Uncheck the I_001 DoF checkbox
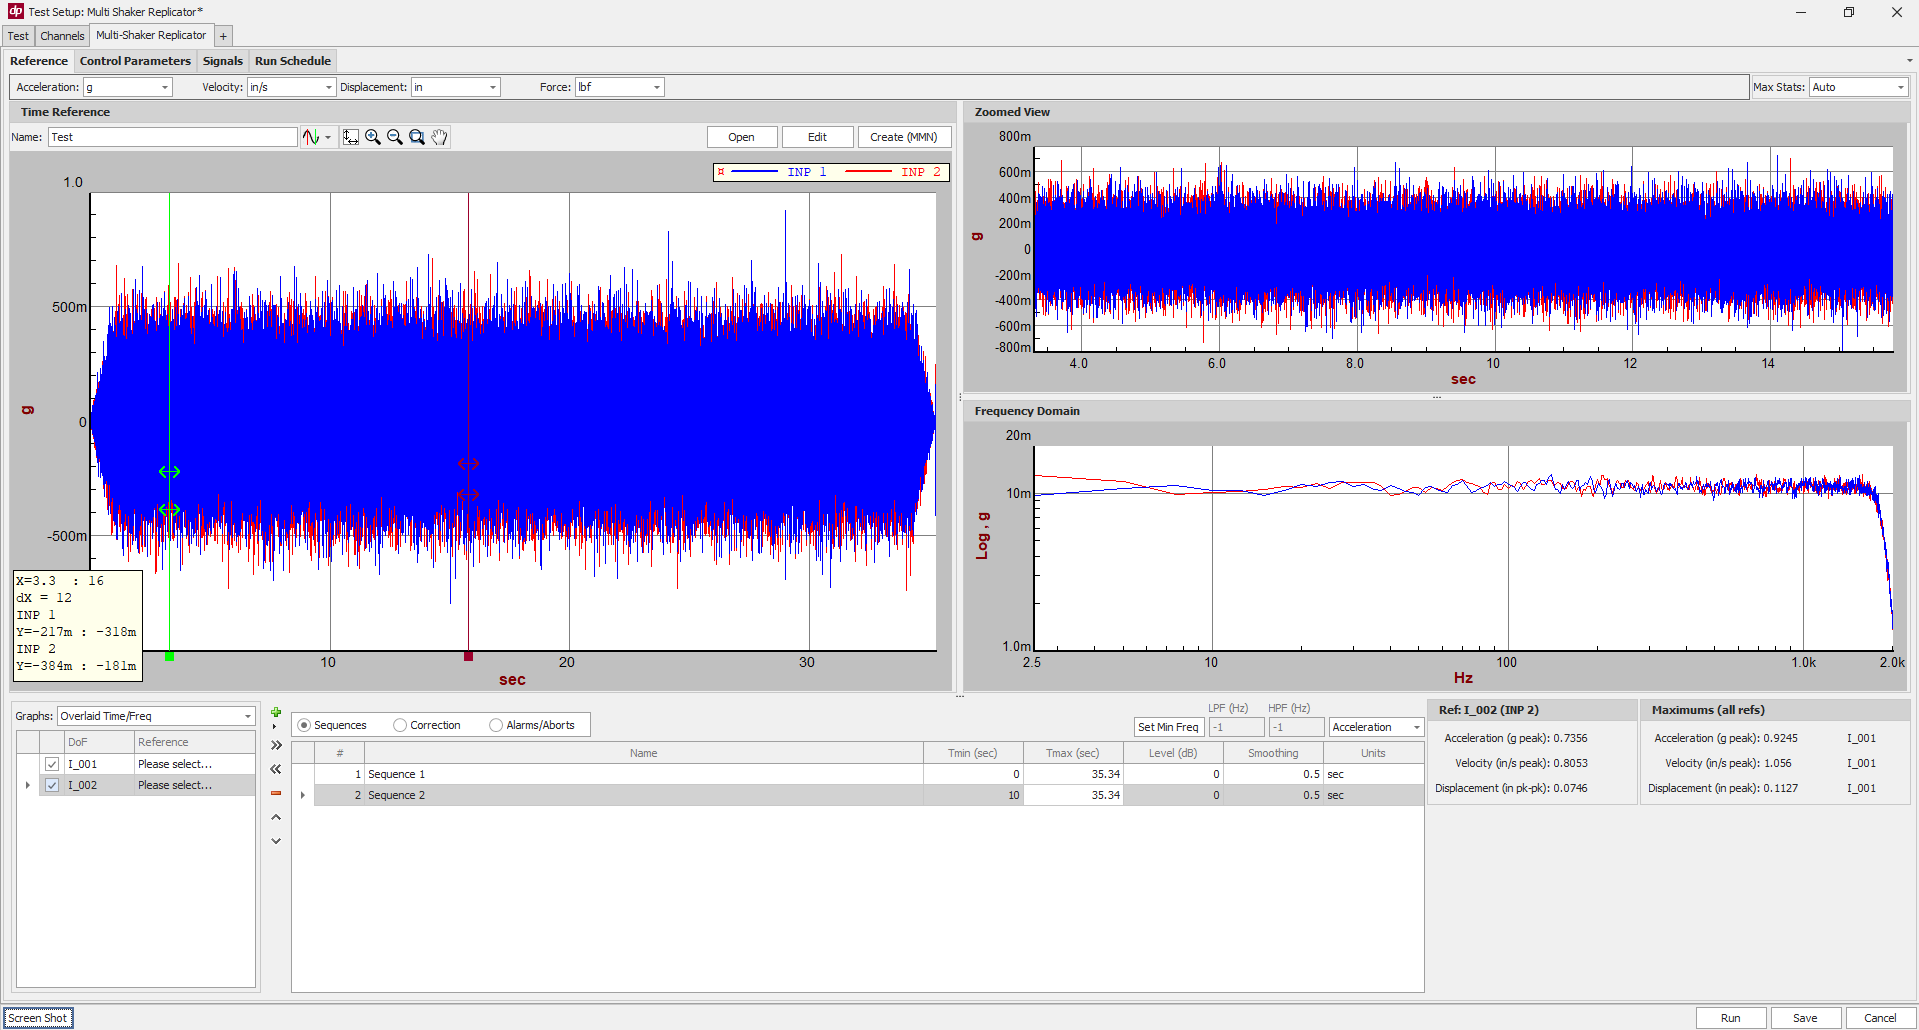This screenshot has width=1919, height=1030. [52, 764]
